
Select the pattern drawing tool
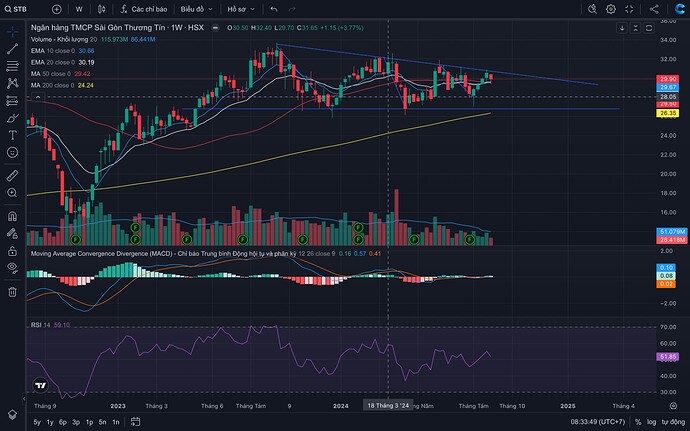click(12, 83)
